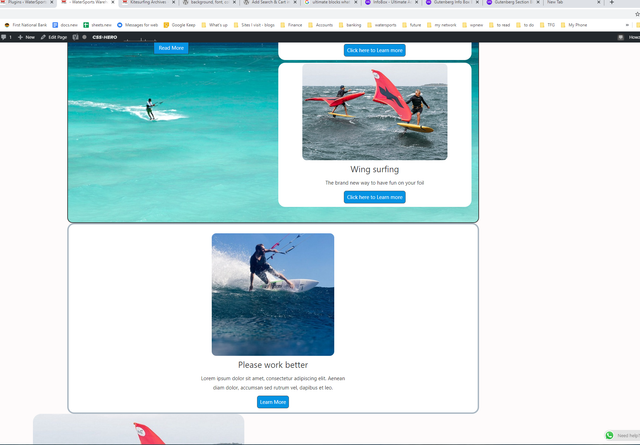This screenshot has width=640, height=445.
Task: Click Edit Page in the admin bar
Action: coord(54,37)
